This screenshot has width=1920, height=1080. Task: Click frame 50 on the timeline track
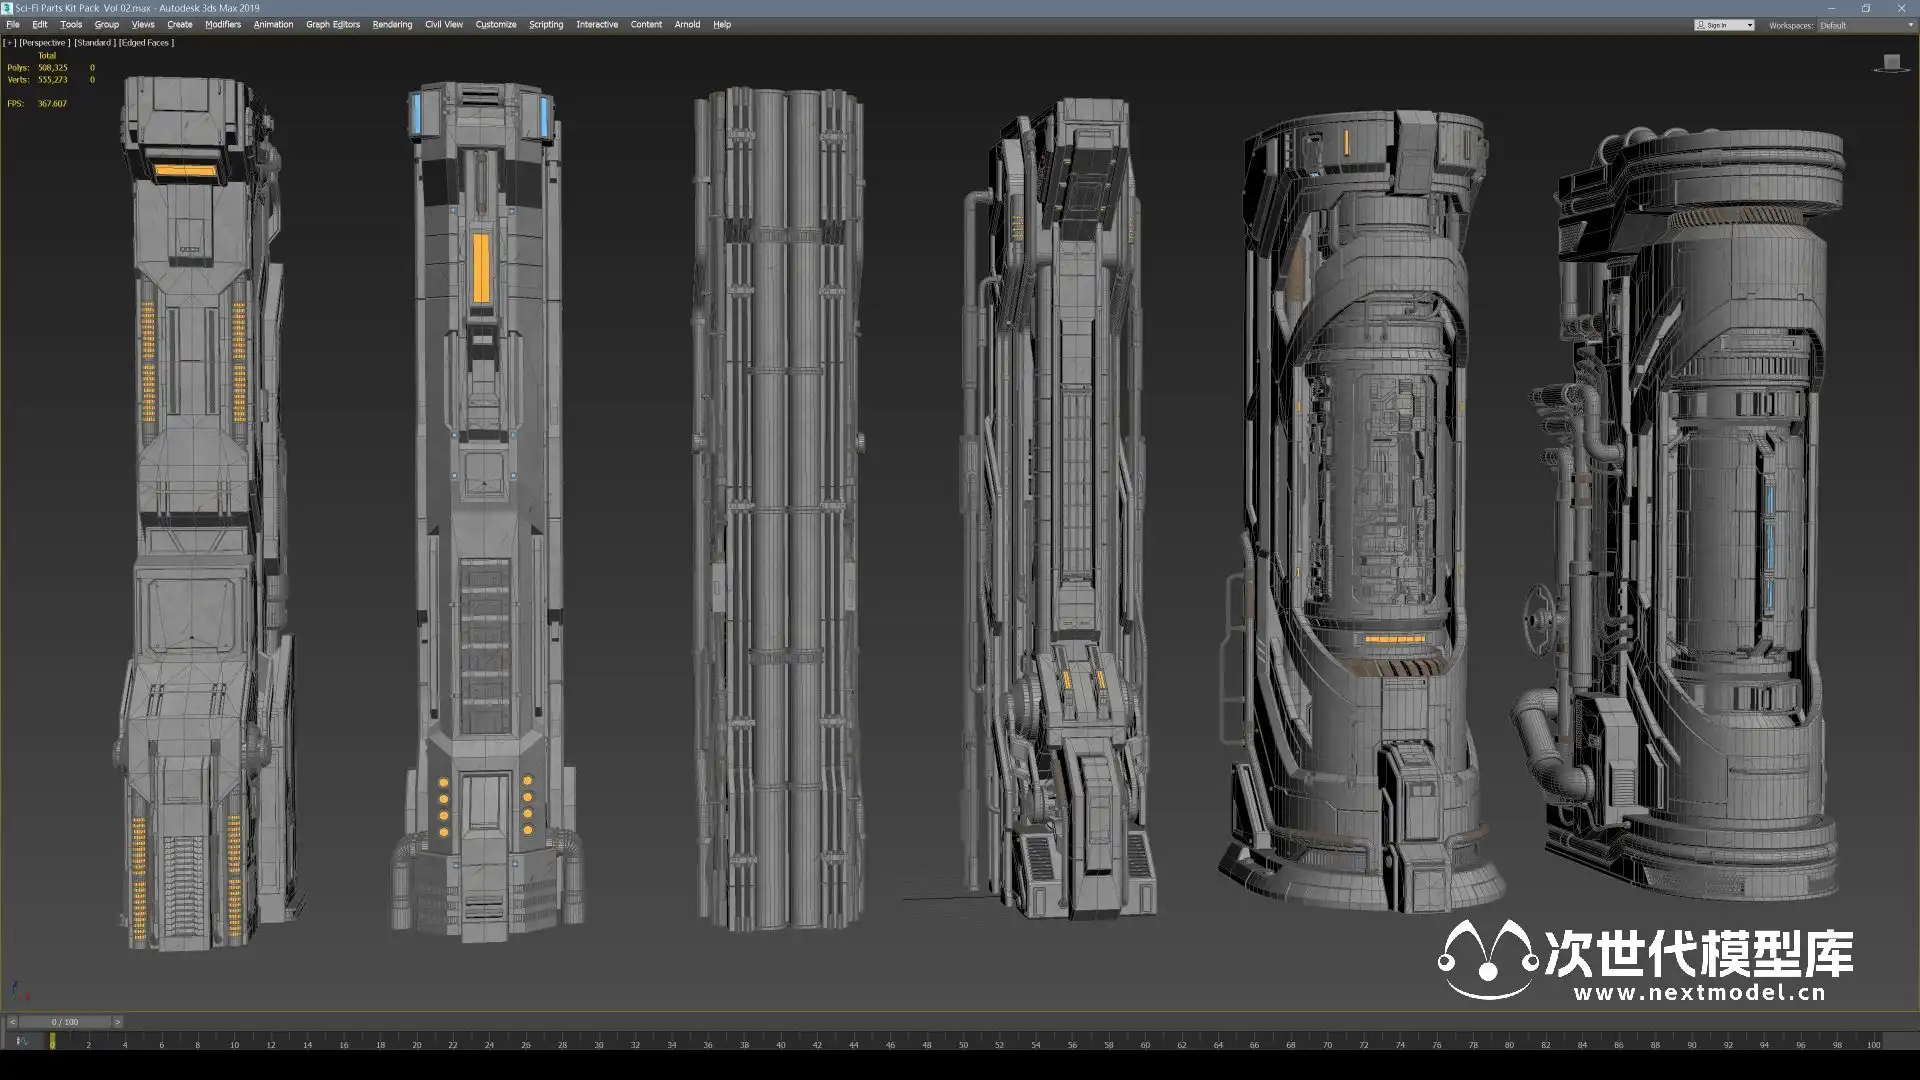click(963, 1042)
